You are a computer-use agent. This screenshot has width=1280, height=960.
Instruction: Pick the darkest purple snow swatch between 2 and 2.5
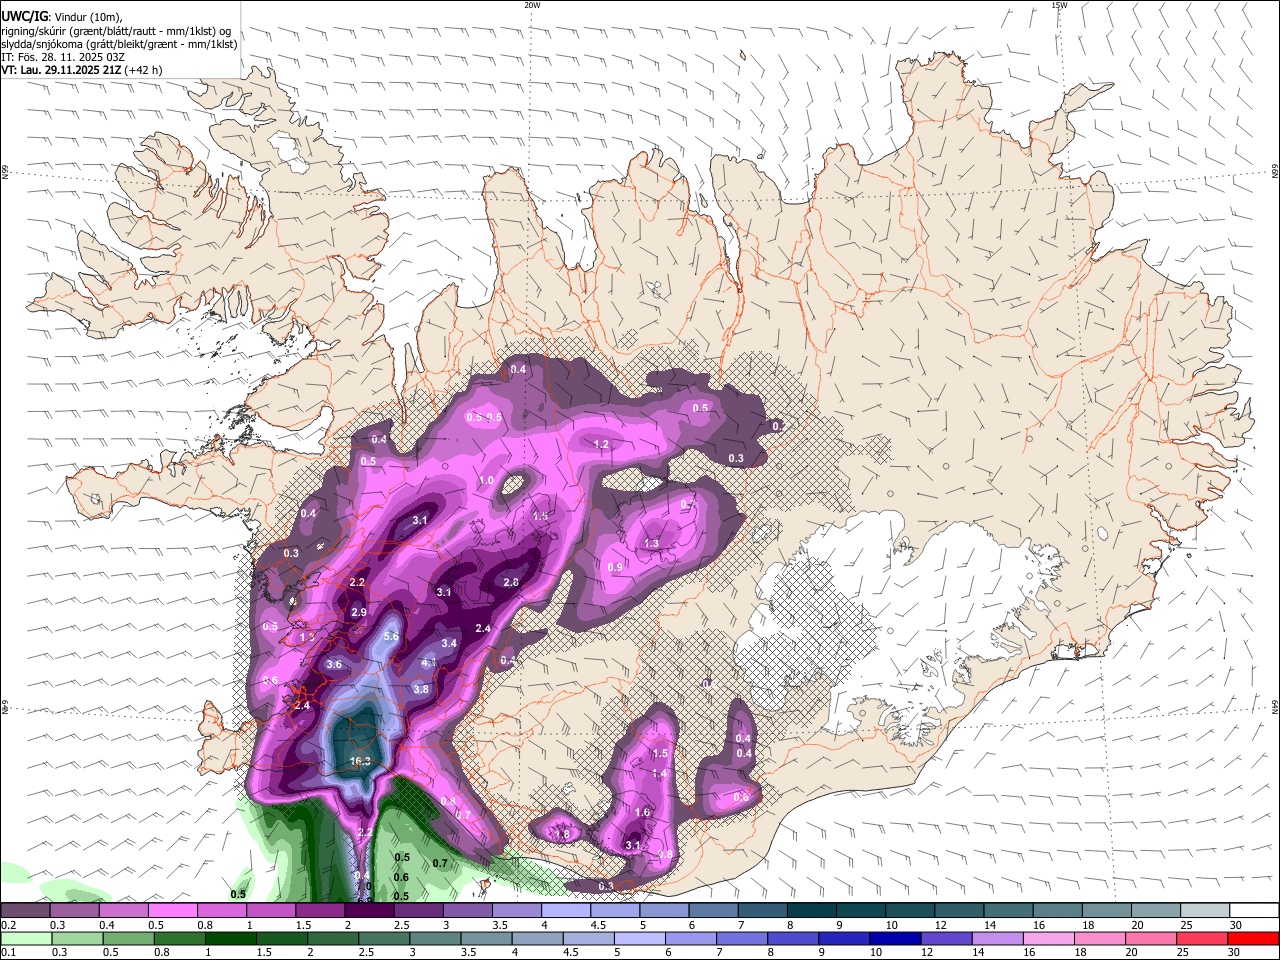tap(368, 910)
